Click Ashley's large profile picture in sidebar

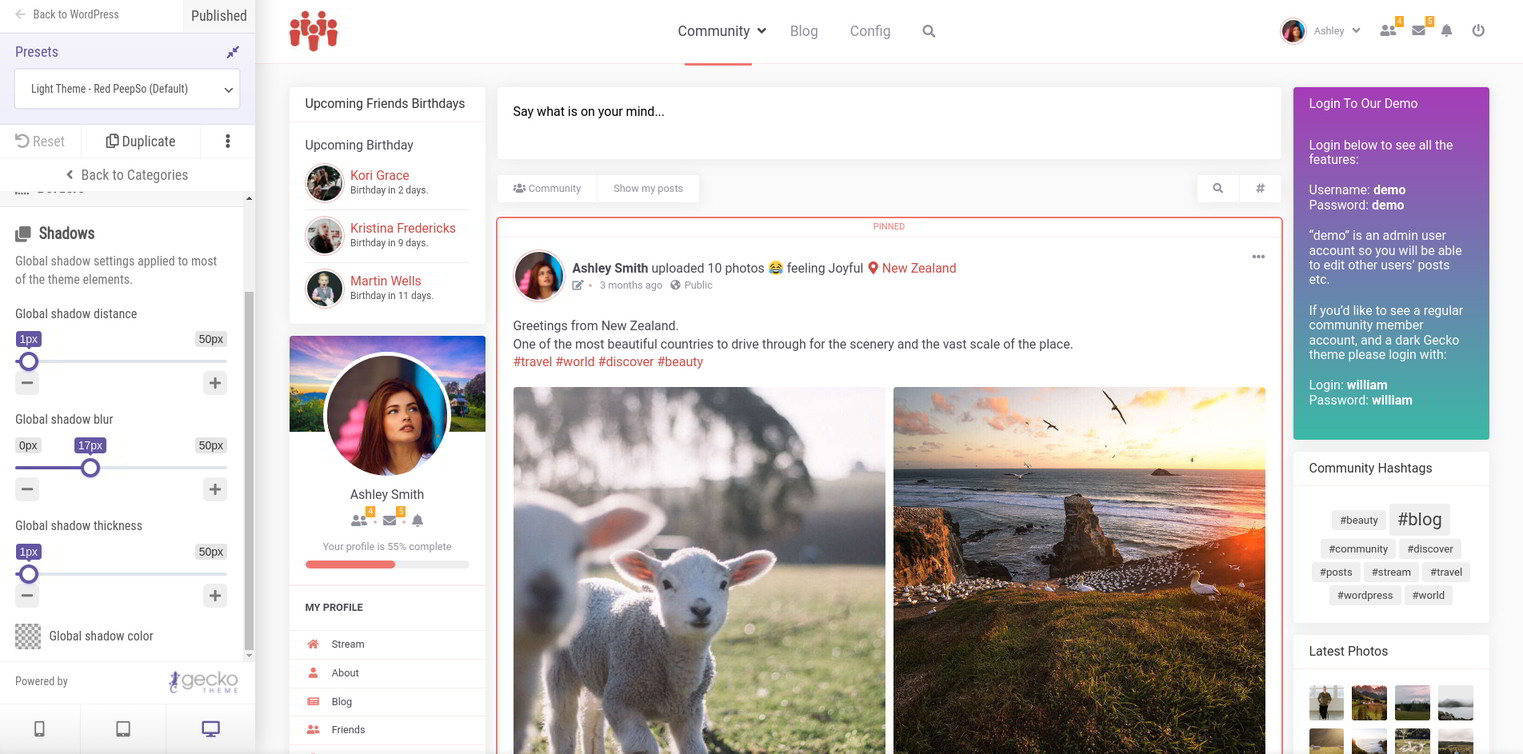click(x=387, y=414)
